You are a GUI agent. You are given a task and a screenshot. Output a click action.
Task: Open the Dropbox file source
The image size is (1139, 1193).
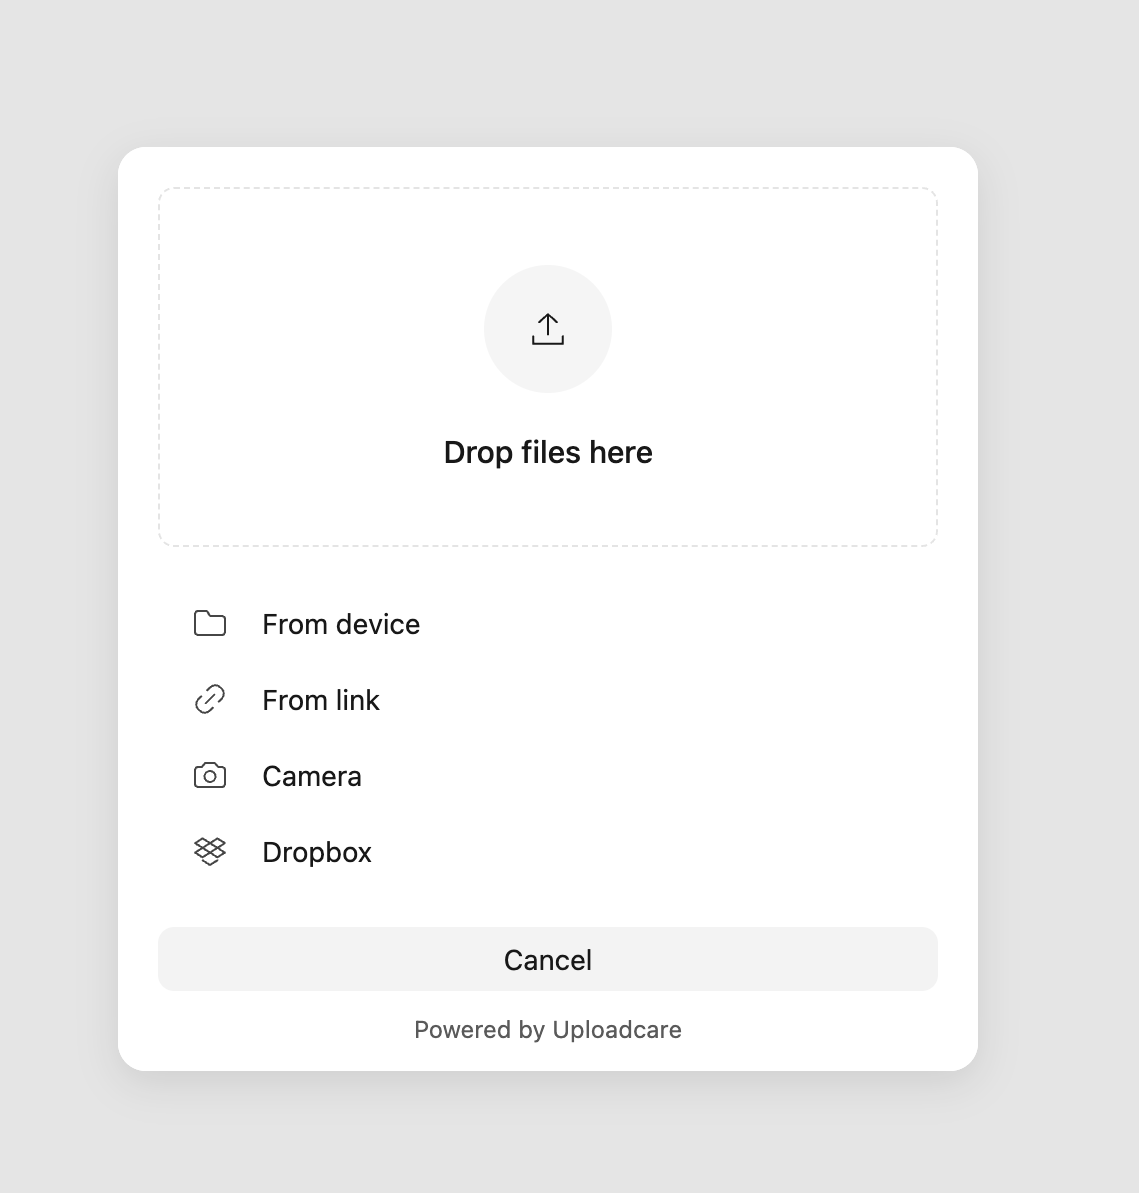pos(317,851)
